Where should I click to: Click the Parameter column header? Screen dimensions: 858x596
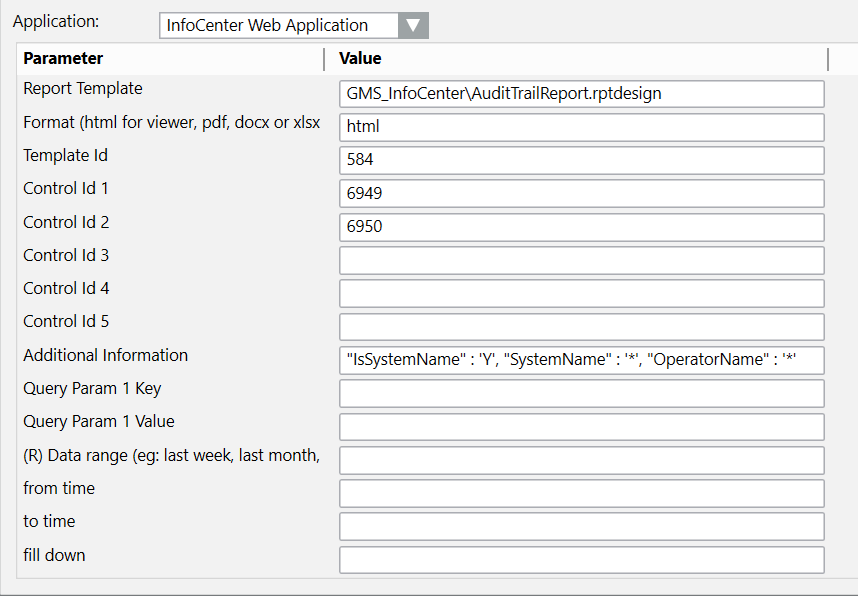[170, 59]
